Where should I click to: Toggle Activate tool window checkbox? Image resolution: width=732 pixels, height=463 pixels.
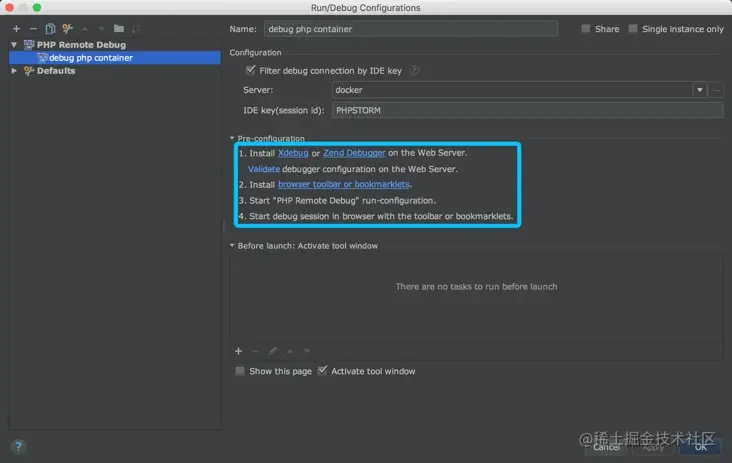(322, 371)
